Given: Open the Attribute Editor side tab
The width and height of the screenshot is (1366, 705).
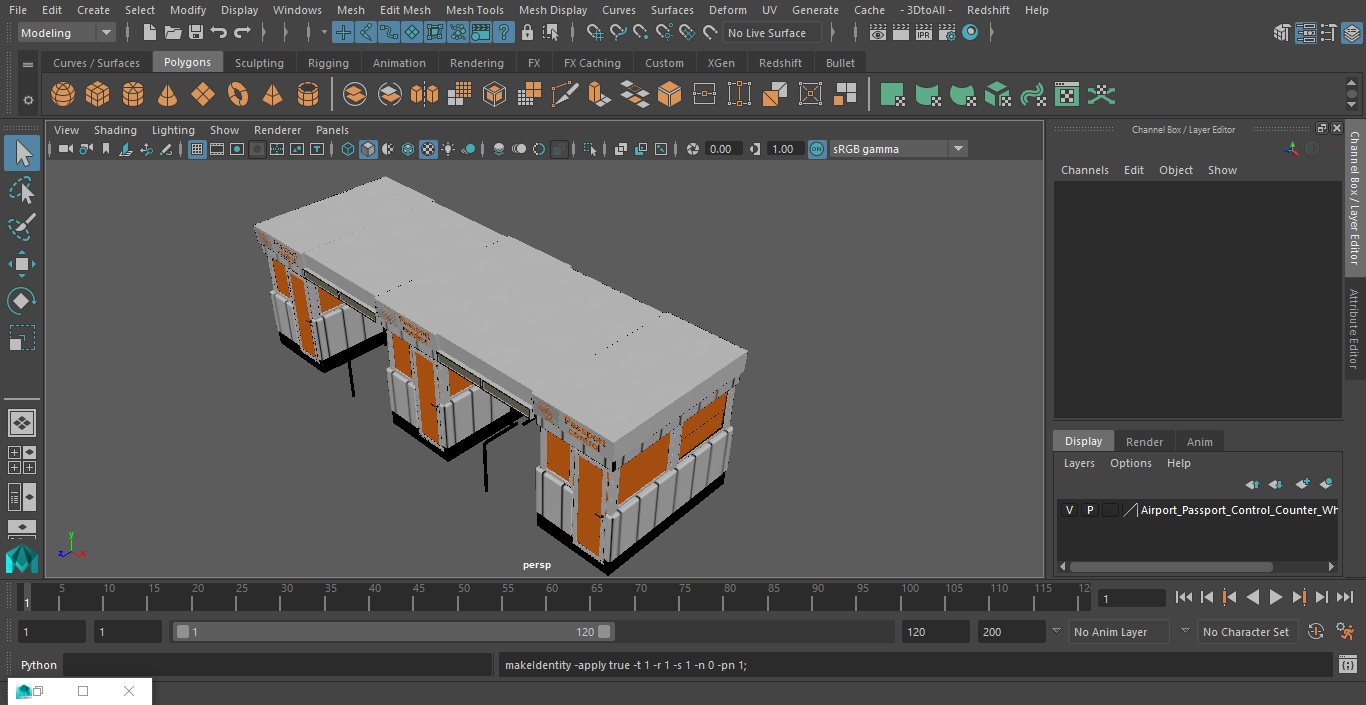Looking at the screenshot, I should (1354, 329).
